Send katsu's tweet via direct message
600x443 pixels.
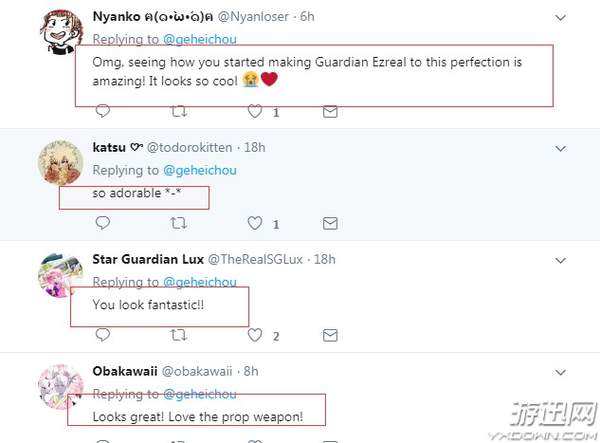[x=335, y=223]
